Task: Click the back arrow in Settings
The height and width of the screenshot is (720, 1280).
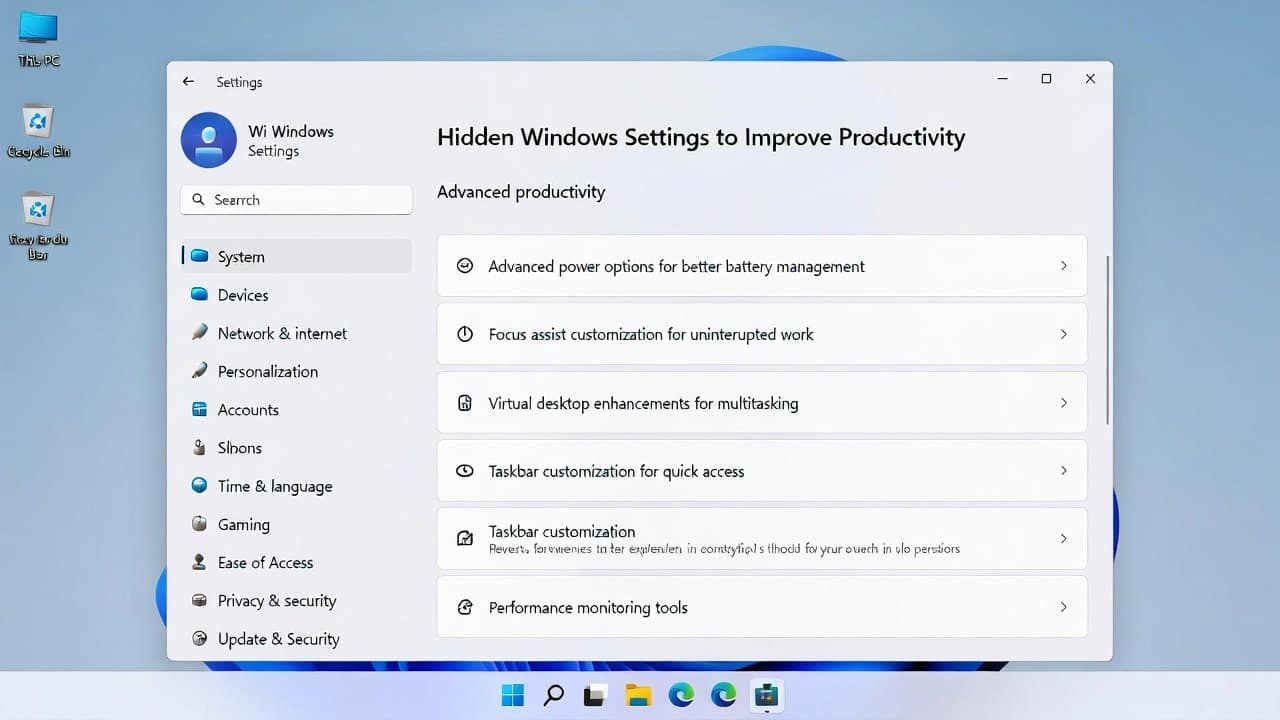Action: pos(188,81)
